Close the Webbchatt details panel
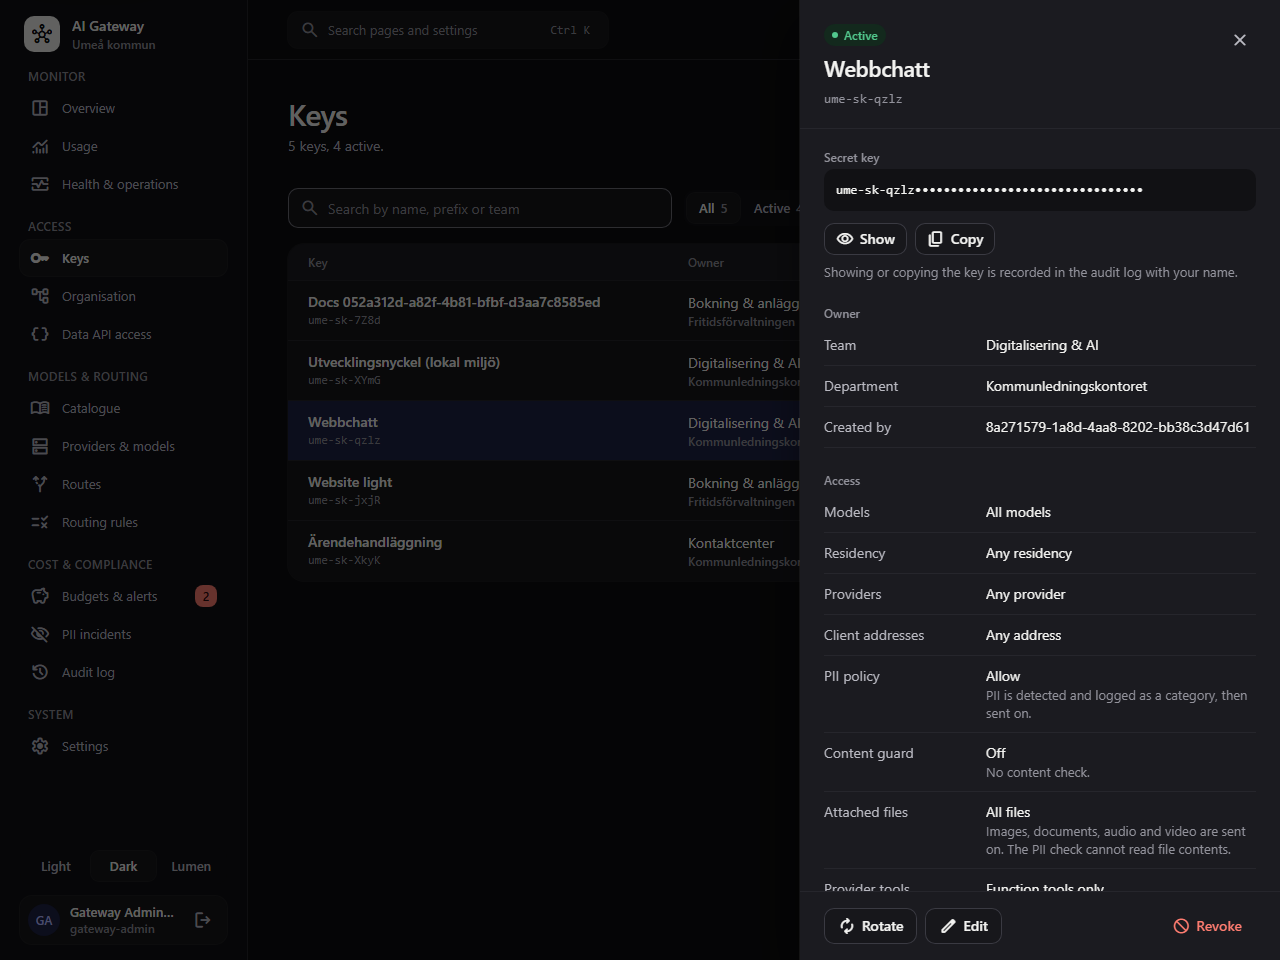1280x960 pixels. pos(1240,40)
